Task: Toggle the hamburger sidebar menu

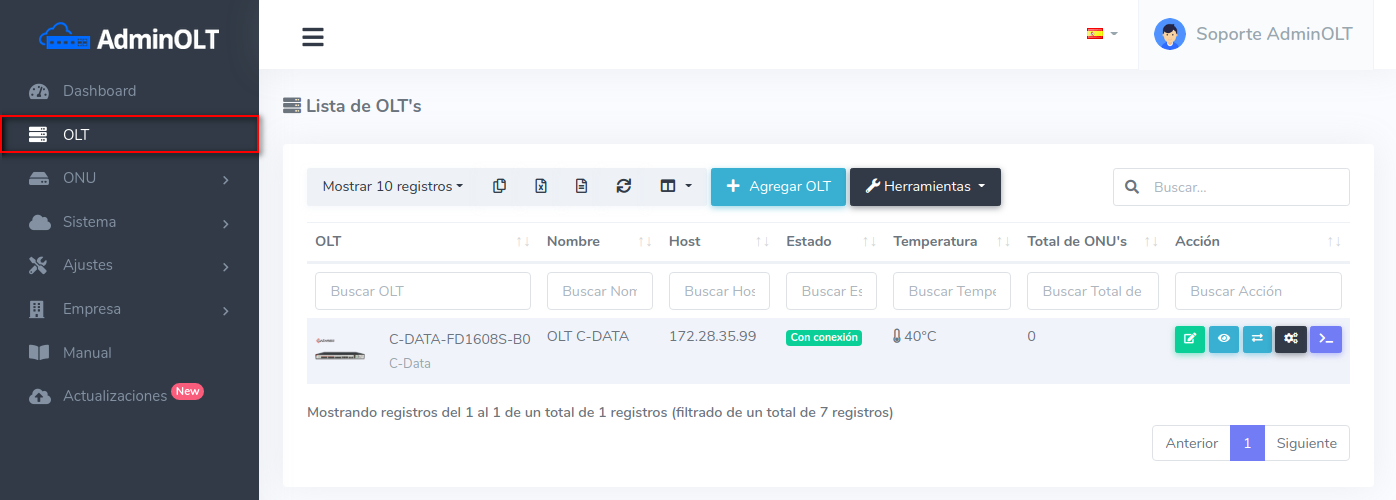Action: pos(313,37)
